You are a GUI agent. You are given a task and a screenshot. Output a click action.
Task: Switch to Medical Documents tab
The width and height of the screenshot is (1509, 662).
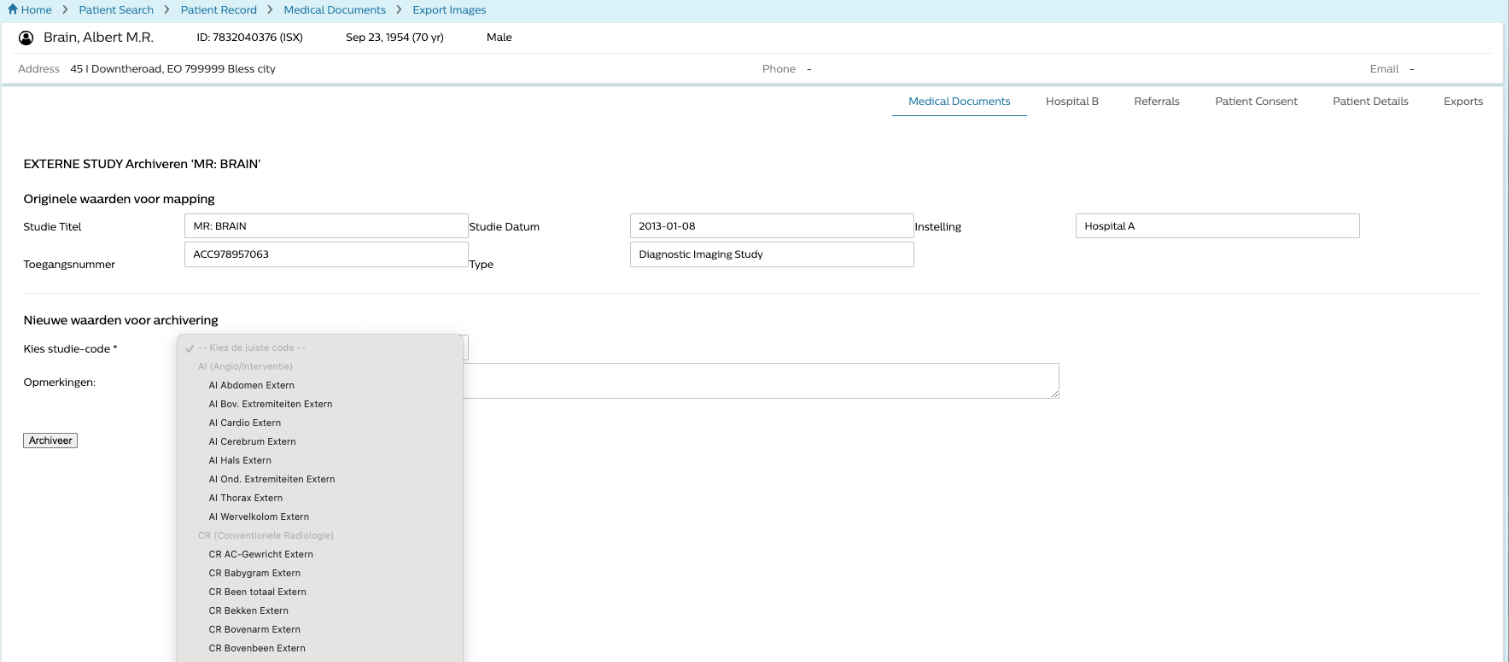959,101
